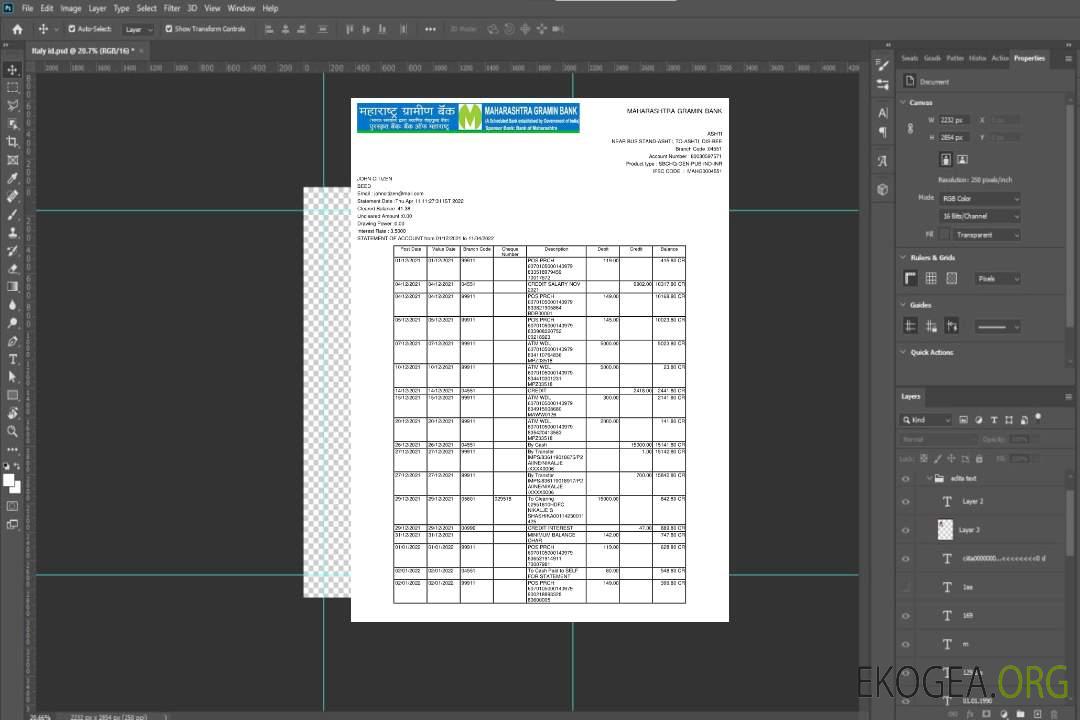Select the Eyedropper tool
Viewport: 1080px width, 720px height.
tap(12, 178)
